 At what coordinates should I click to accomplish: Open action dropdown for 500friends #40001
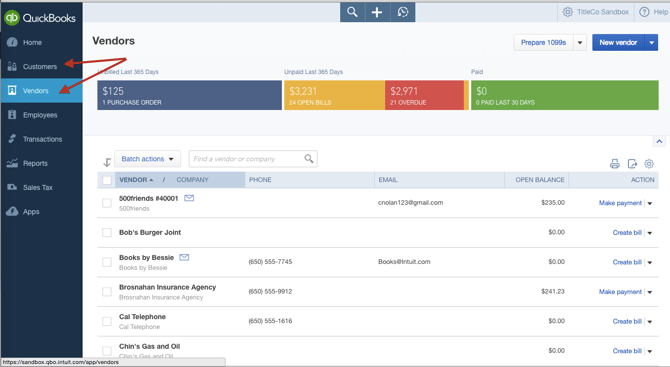(650, 203)
